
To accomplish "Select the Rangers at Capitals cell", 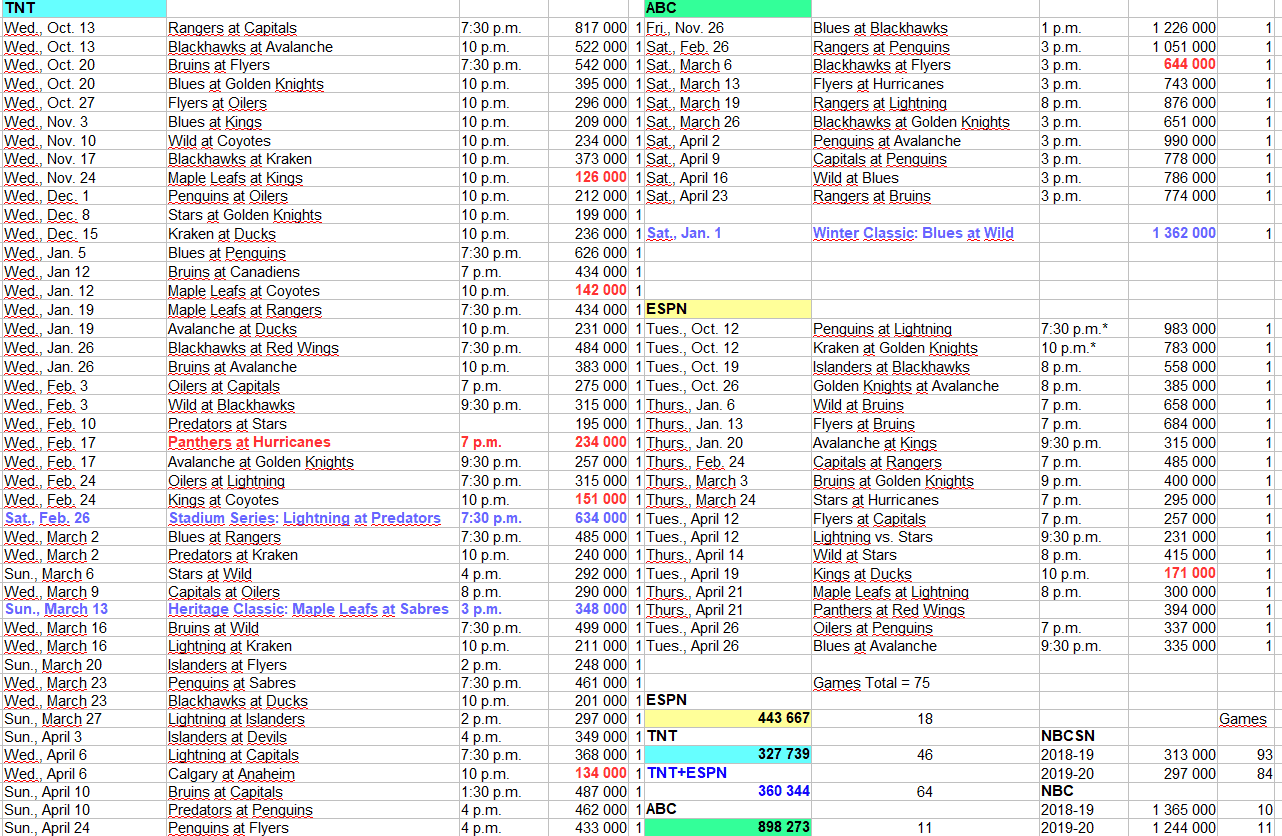I will tap(232, 28).
